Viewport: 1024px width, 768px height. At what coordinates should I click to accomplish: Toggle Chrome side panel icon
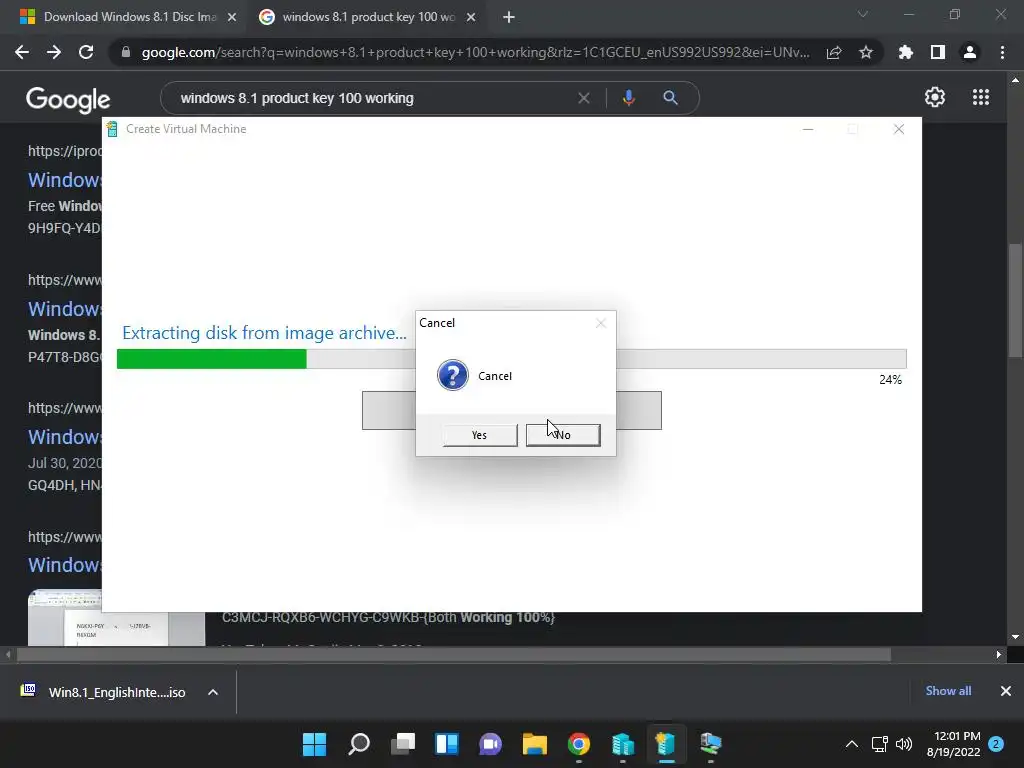tap(938, 52)
